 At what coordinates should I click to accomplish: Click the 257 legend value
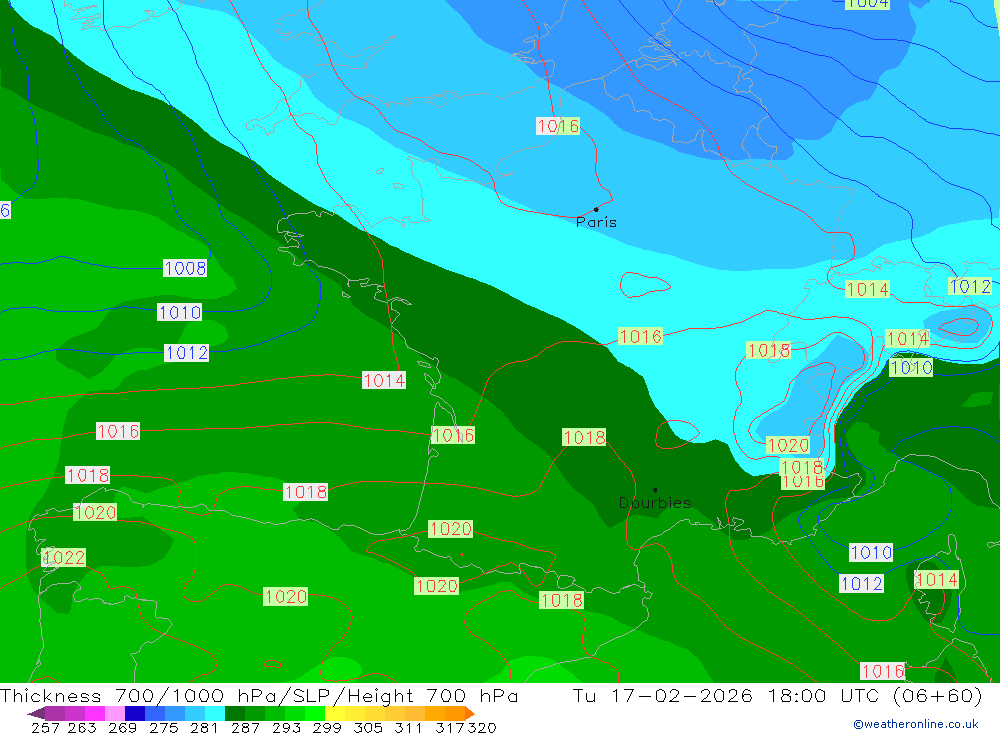[x=45, y=727]
